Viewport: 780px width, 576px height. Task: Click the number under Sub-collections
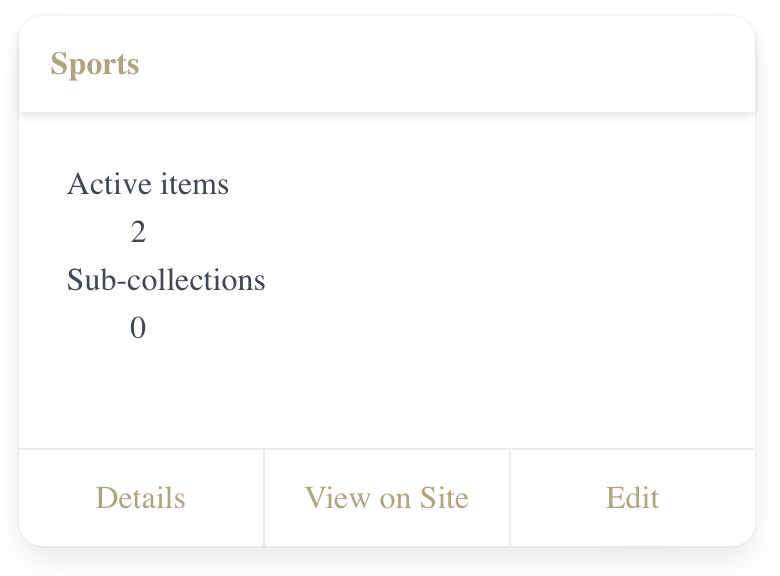click(138, 328)
